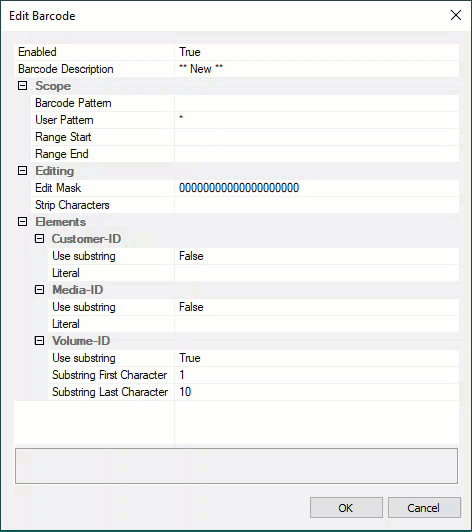The width and height of the screenshot is (472, 532).
Task: Click the Volume-ID group header
Action: 81,341
